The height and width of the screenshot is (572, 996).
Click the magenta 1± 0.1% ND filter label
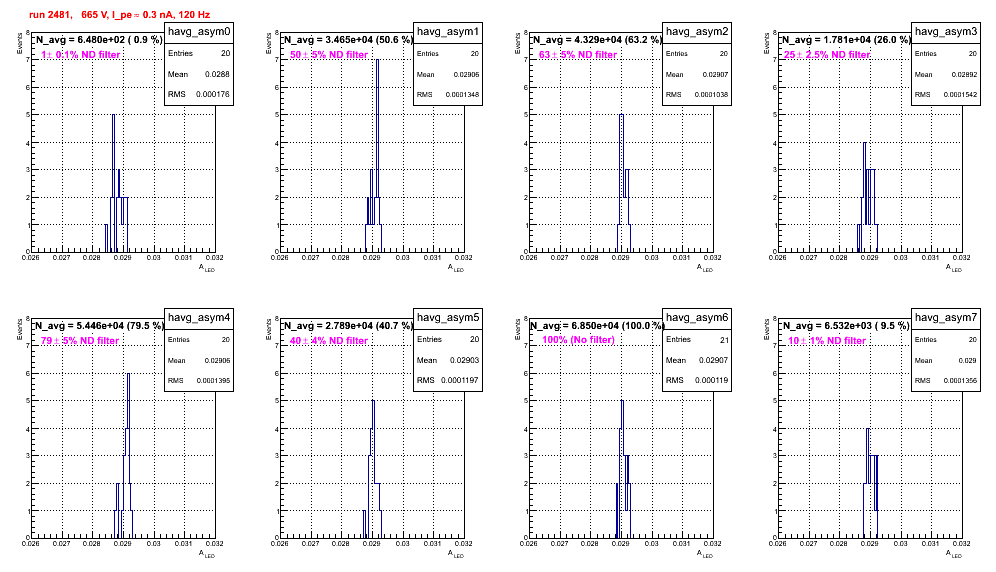tap(81, 55)
